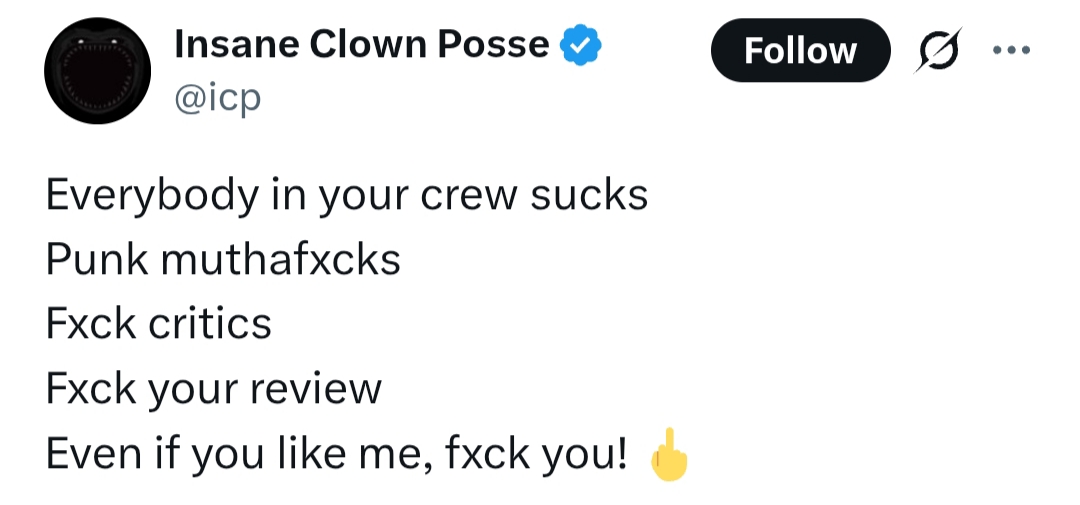Click the word "Punk" in the tweet
This screenshot has height=505, width=1080.
[95, 259]
